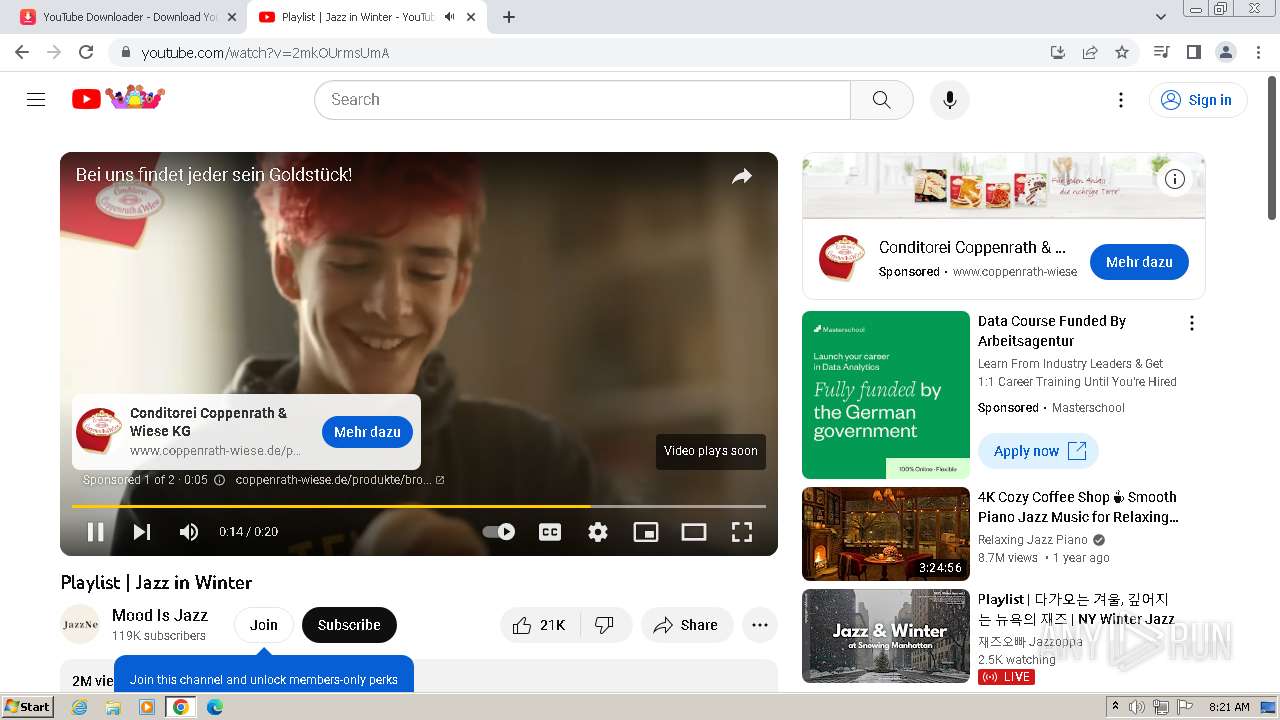Screen dimensions: 1280x720
Task: Dislike this video
Action: [x=604, y=625]
